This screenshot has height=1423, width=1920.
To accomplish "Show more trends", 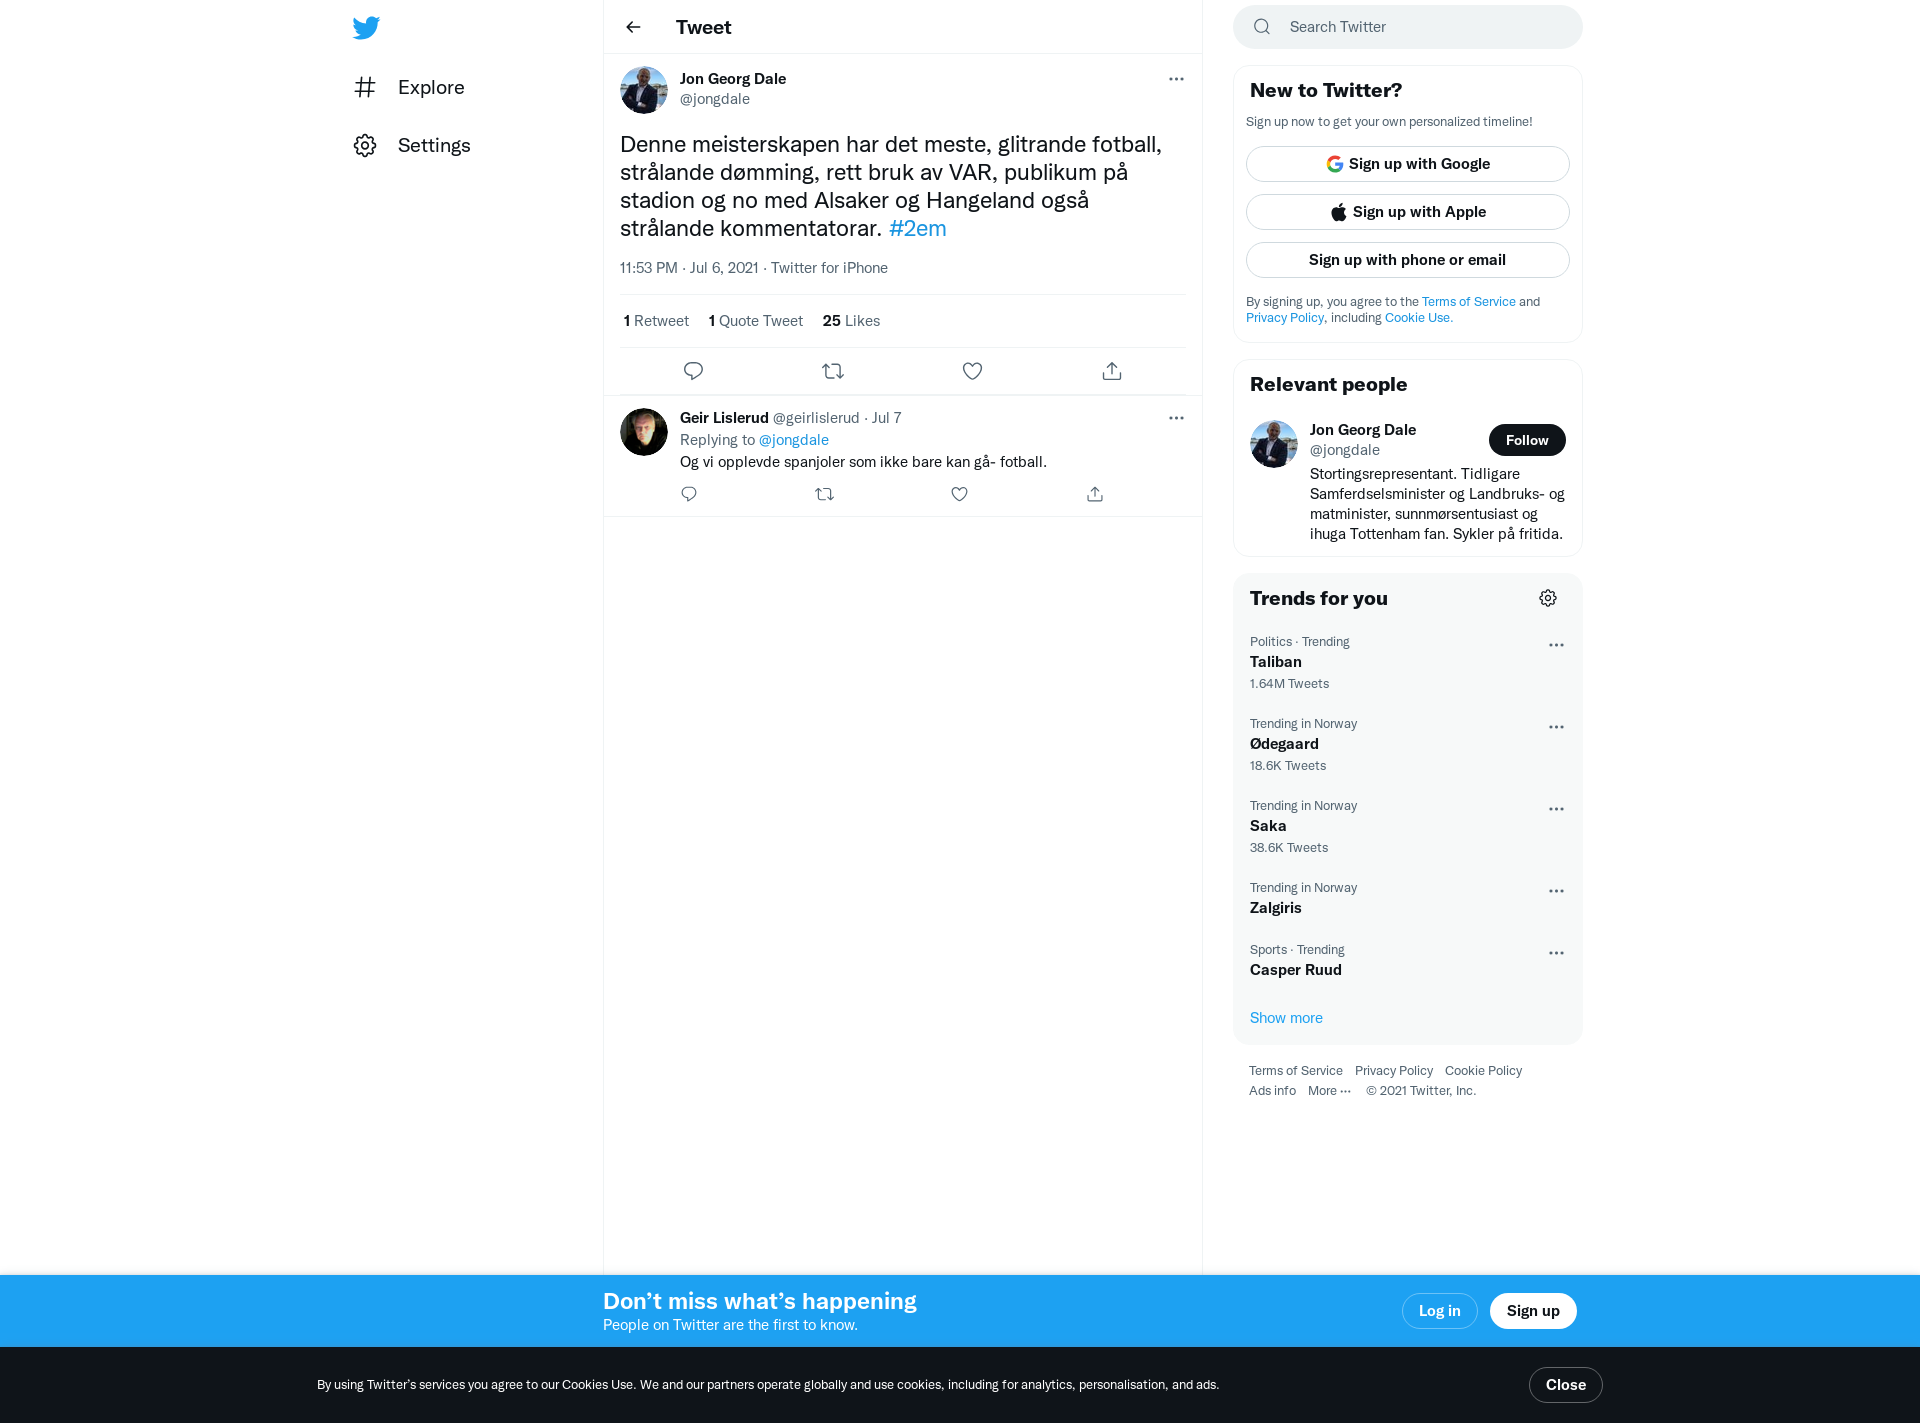I will (x=1286, y=1018).
